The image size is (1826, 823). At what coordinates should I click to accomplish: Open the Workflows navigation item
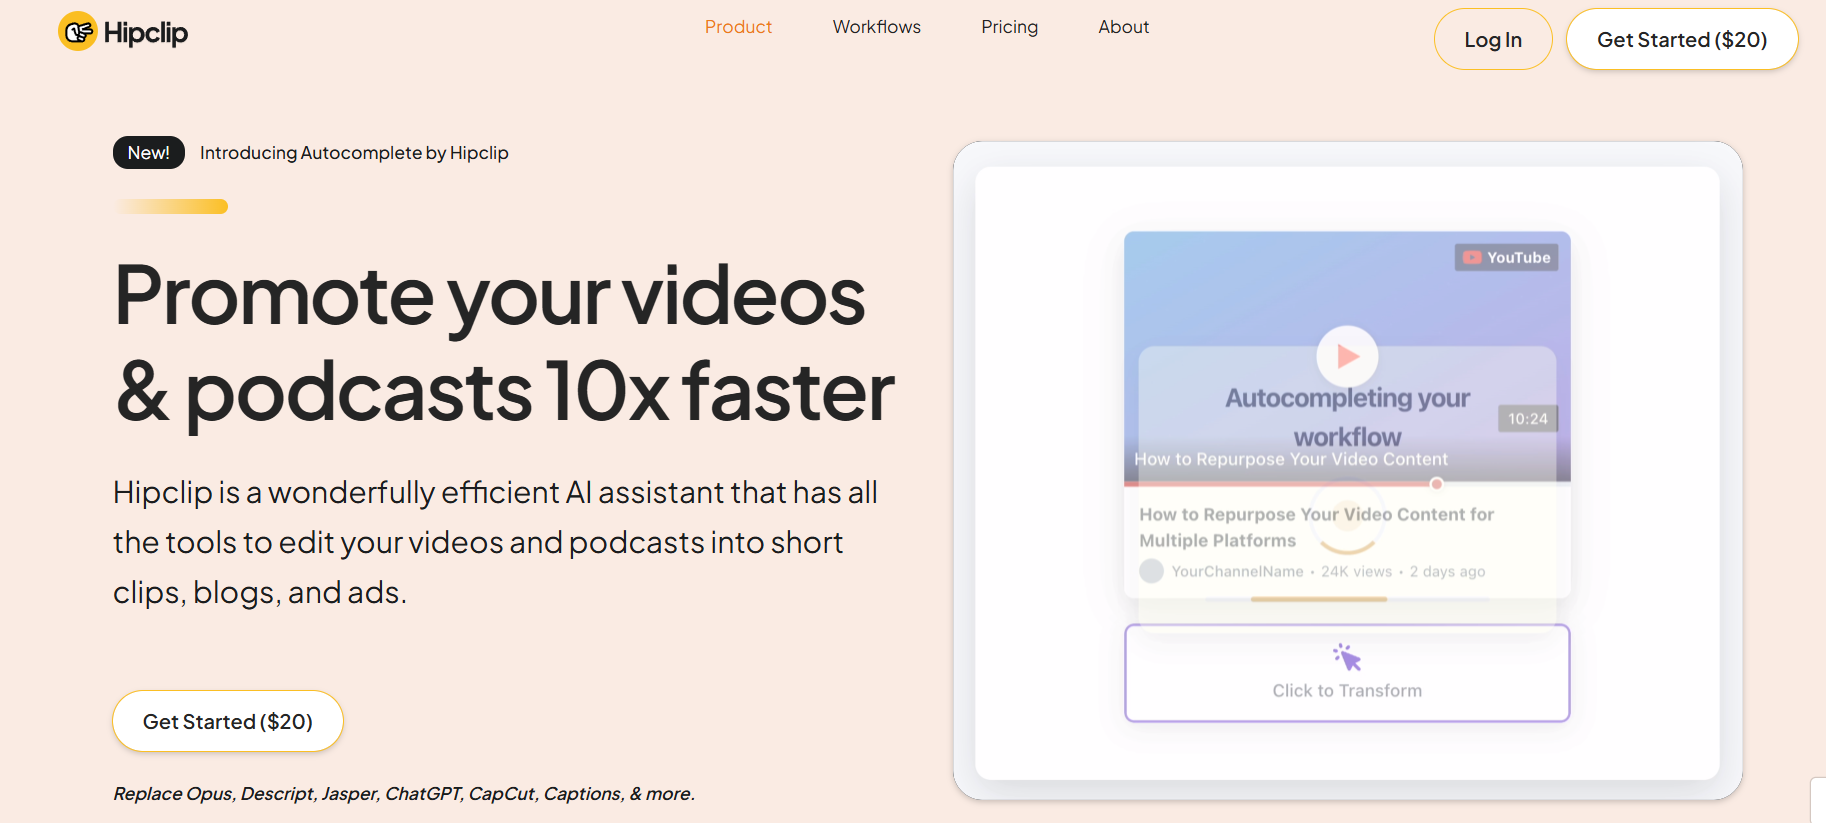click(877, 27)
